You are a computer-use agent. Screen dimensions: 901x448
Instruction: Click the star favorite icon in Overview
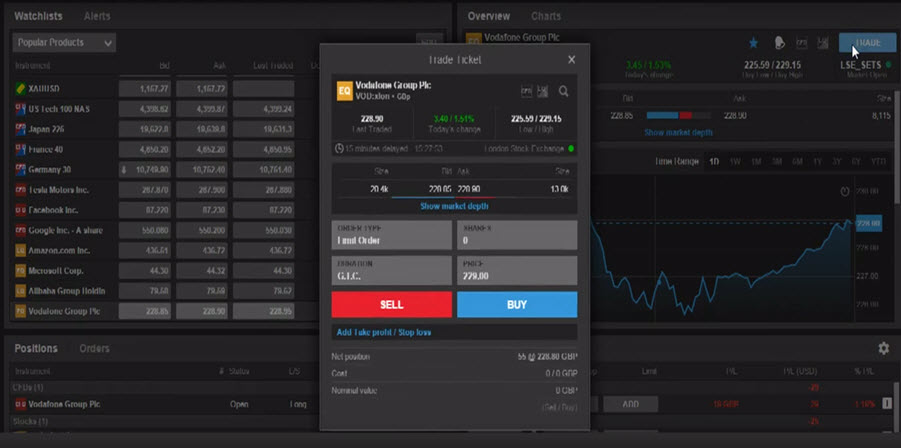coord(753,43)
